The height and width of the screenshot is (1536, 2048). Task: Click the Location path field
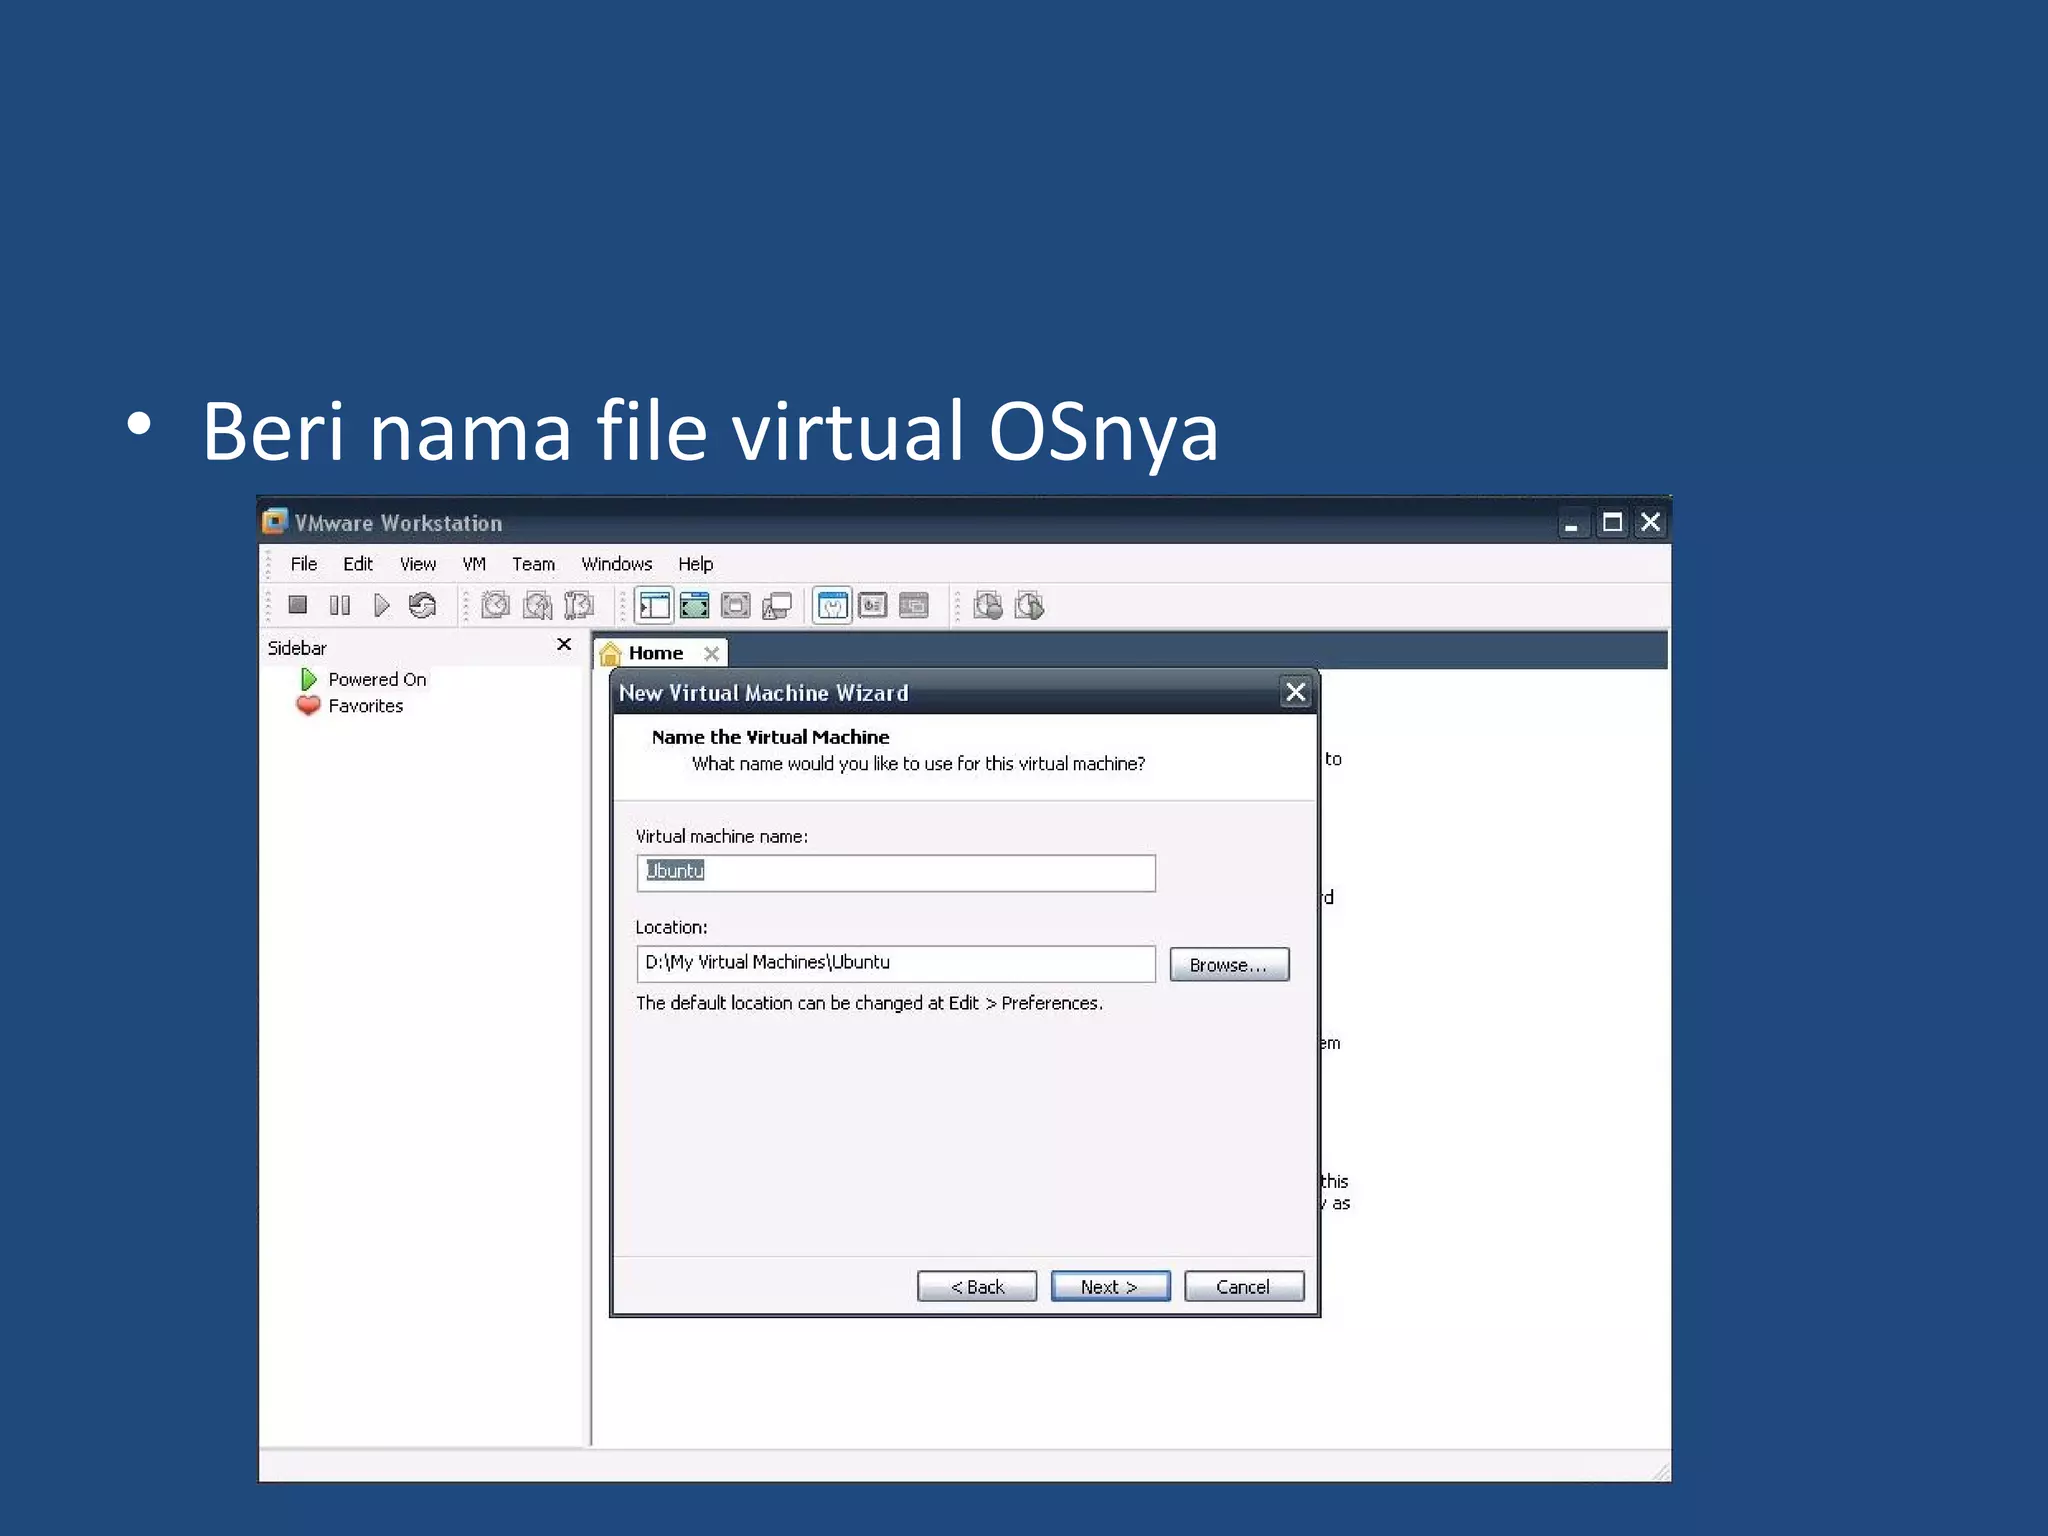pos(896,964)
